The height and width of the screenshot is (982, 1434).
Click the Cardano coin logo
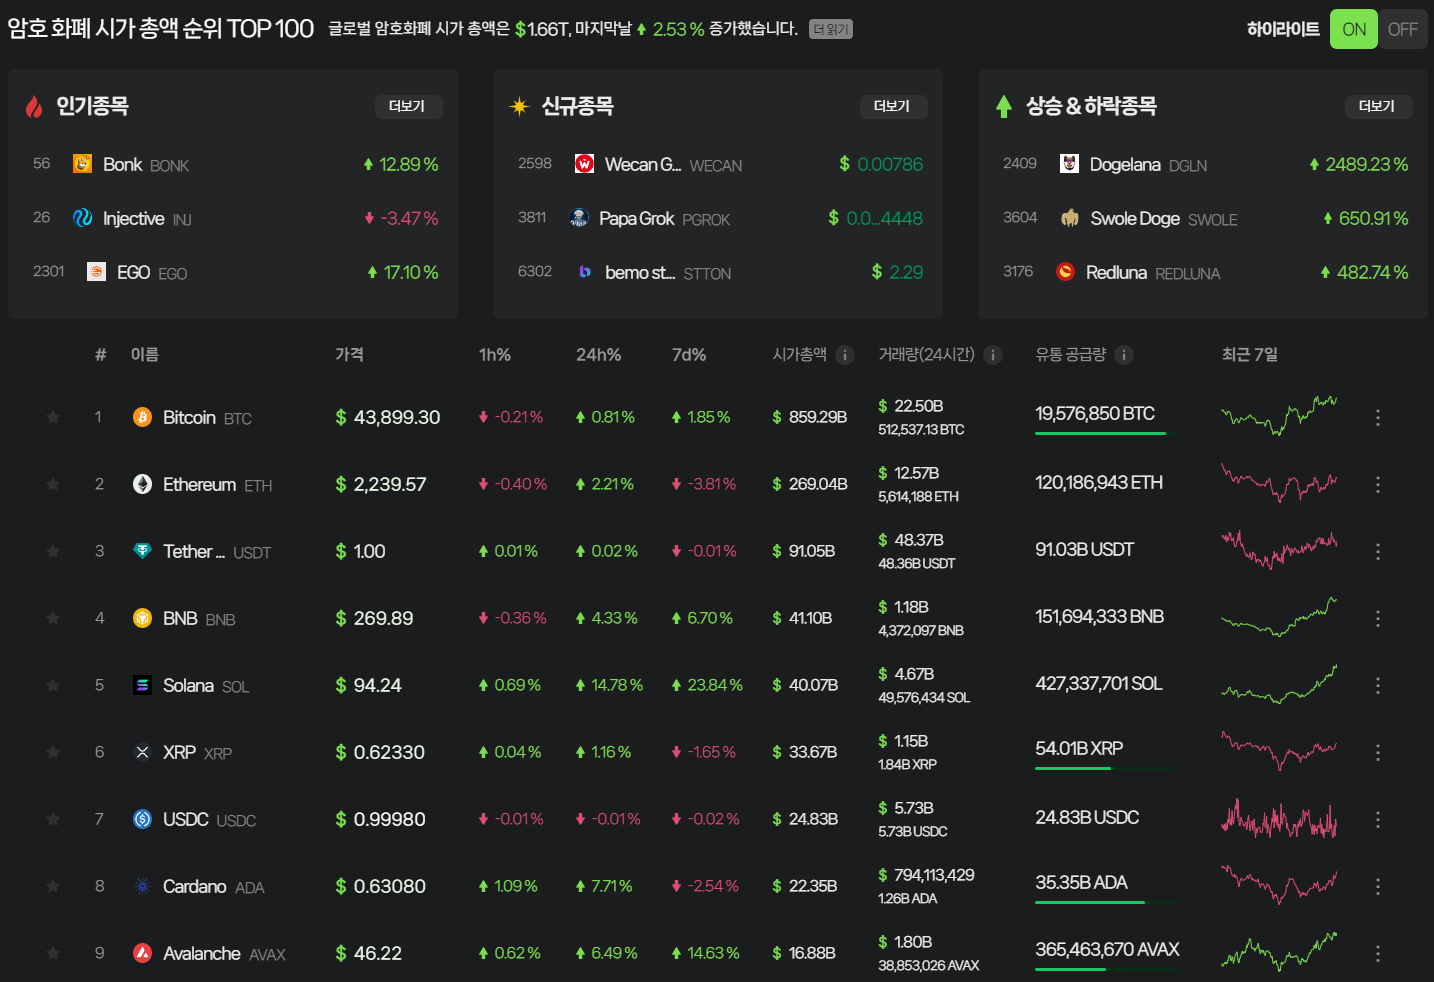[x=143, y=886]
